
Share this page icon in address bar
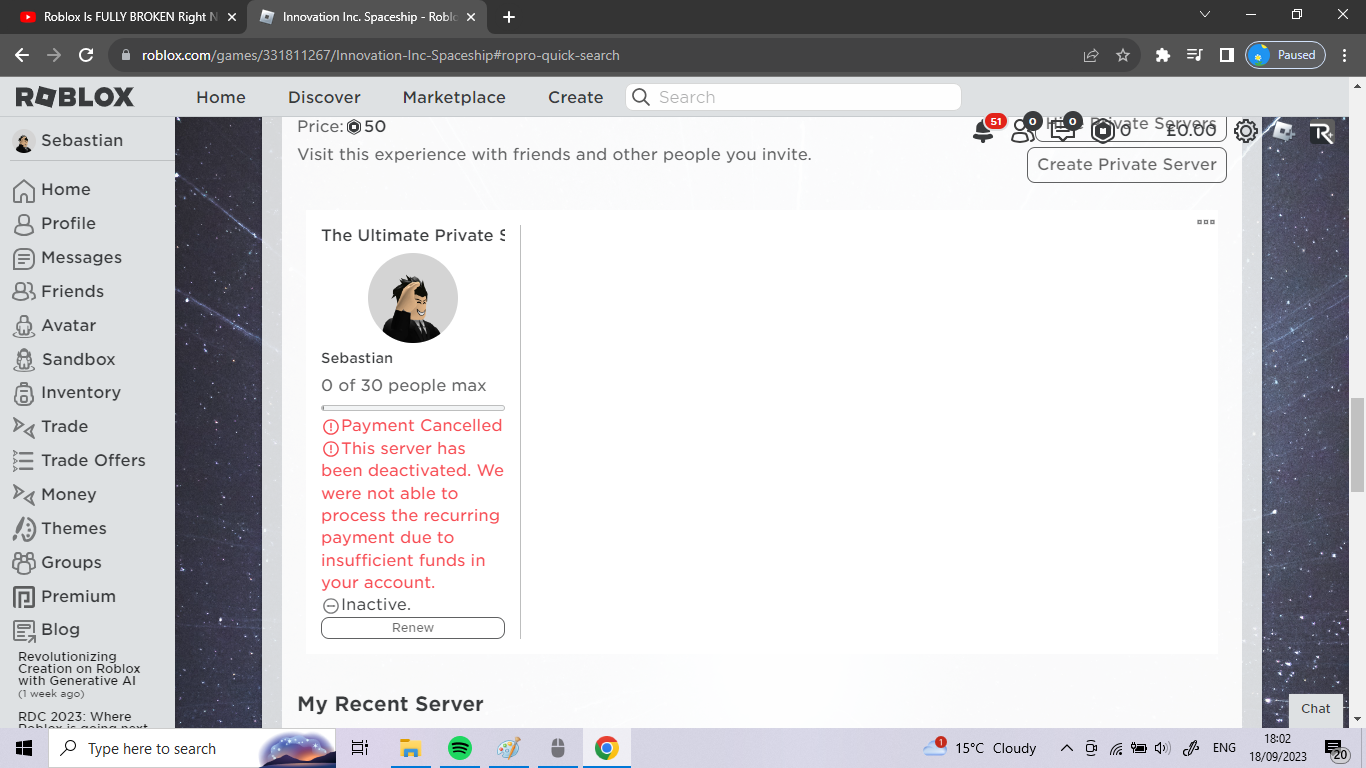click(1091, 55)
